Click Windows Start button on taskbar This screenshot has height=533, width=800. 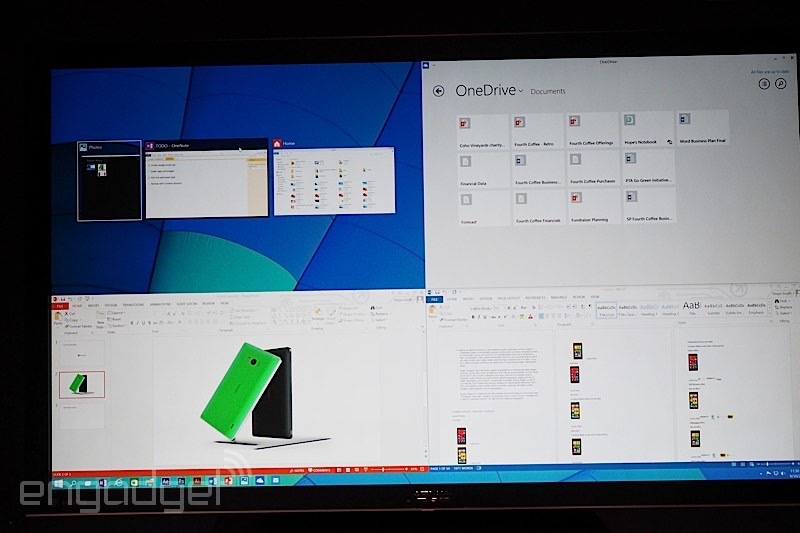point(59,483)
